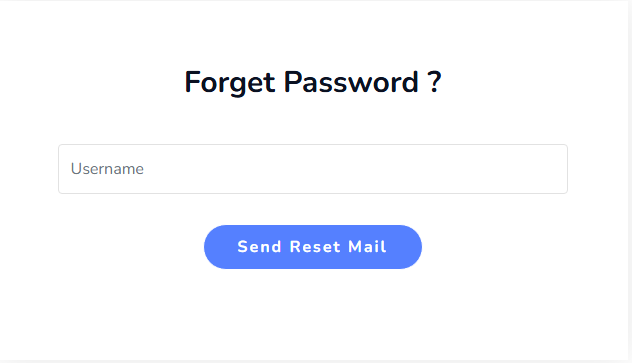Click the Username input field
Viewport: 632px width, 363px height.
(313, 169)
